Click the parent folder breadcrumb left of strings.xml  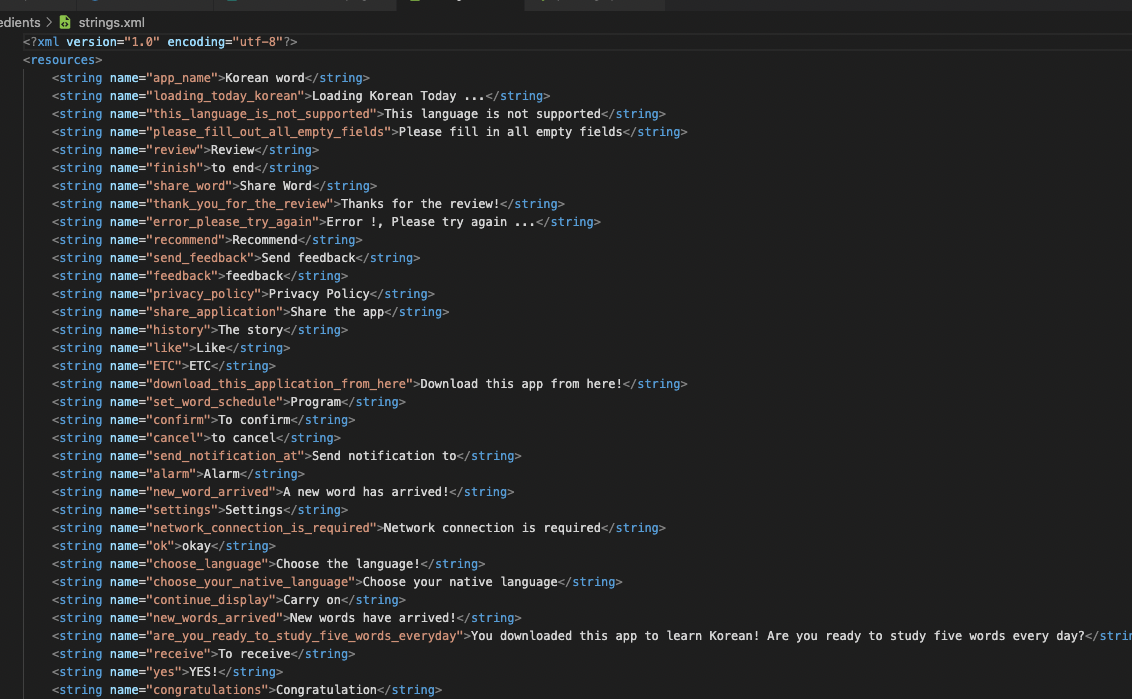[x=20, y=22]
